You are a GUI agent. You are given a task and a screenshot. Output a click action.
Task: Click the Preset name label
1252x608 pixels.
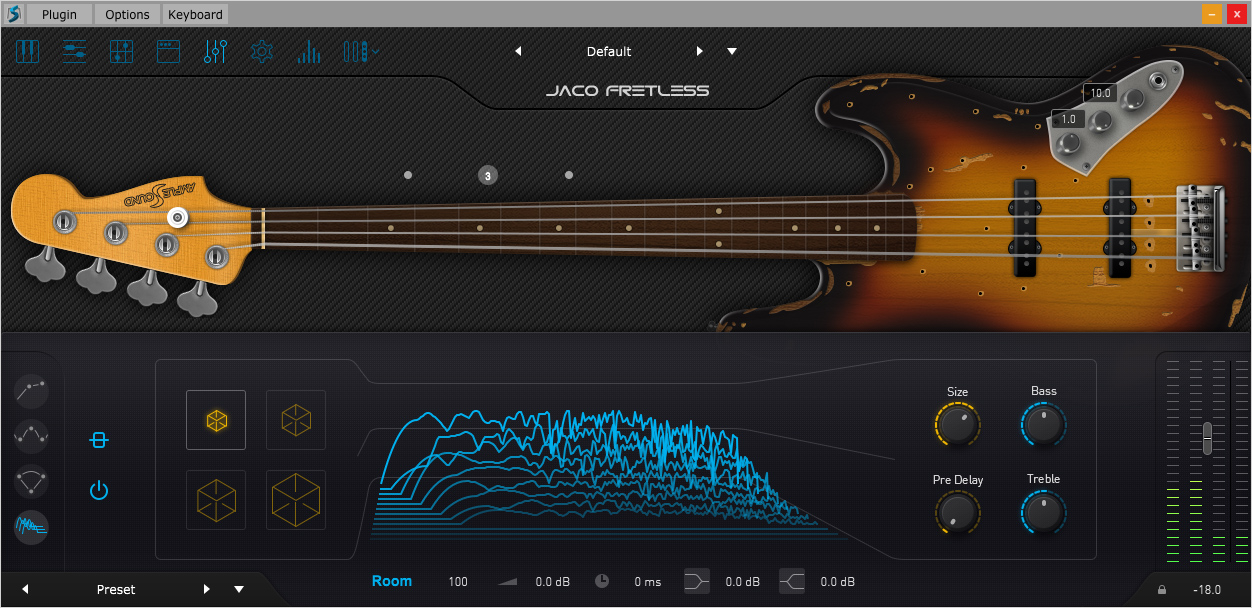[116, 589]
